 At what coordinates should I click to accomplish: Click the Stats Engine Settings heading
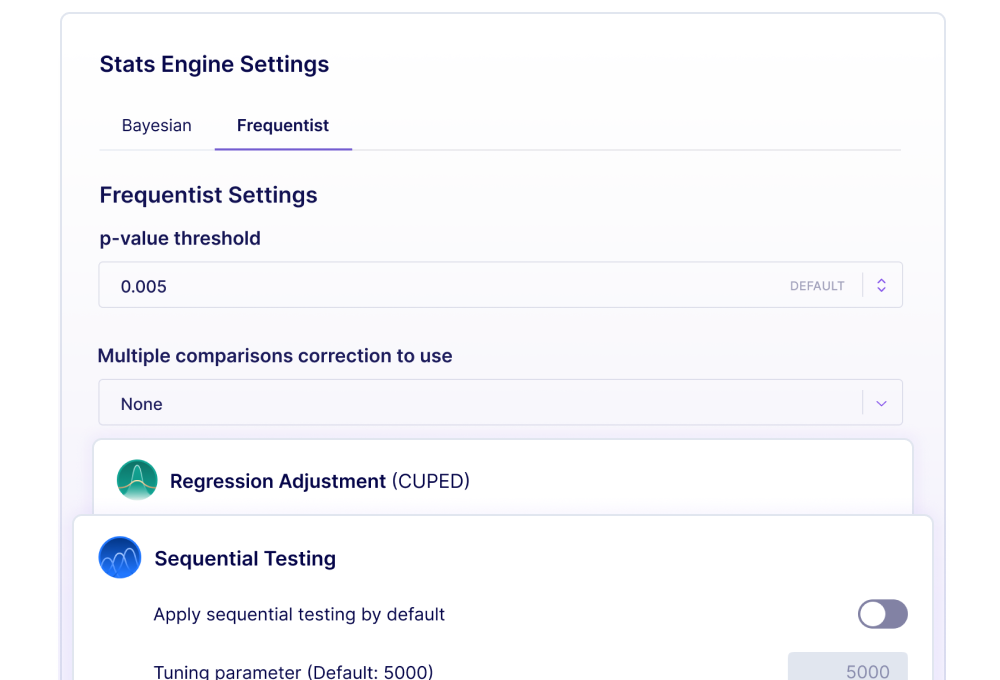pos(214,64)
